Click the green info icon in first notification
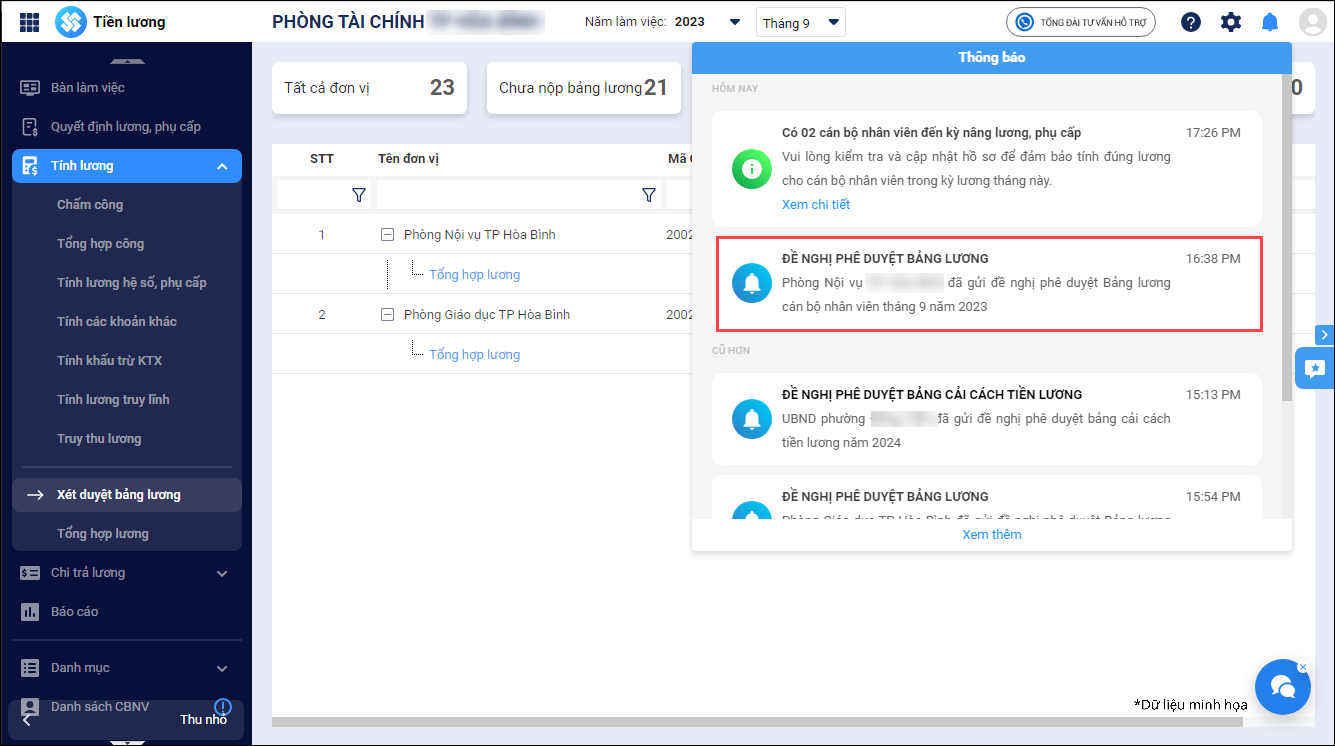The image size is (1335, 746). [x=752, y=168]
